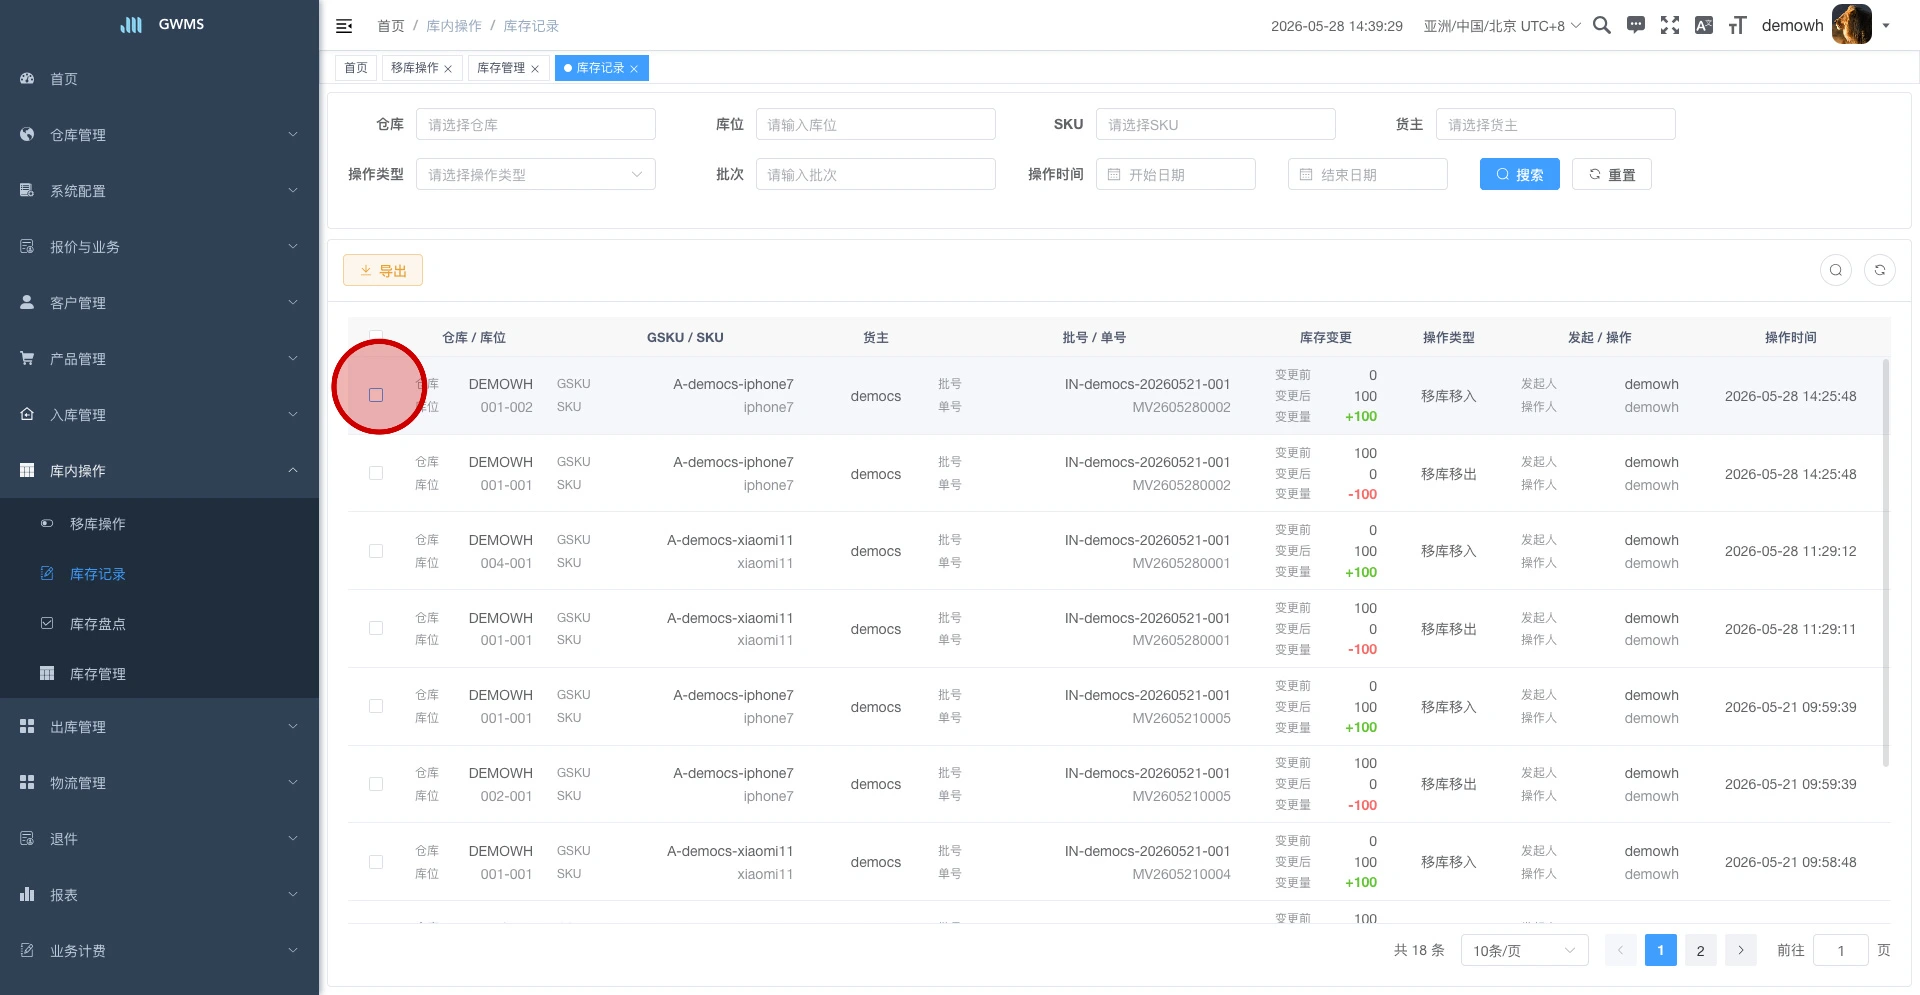The image size is (1920, 995).
Task: Check the row for MV2605210005 库位 002-001
Action: pyautogui.click(x=376, y=784)
